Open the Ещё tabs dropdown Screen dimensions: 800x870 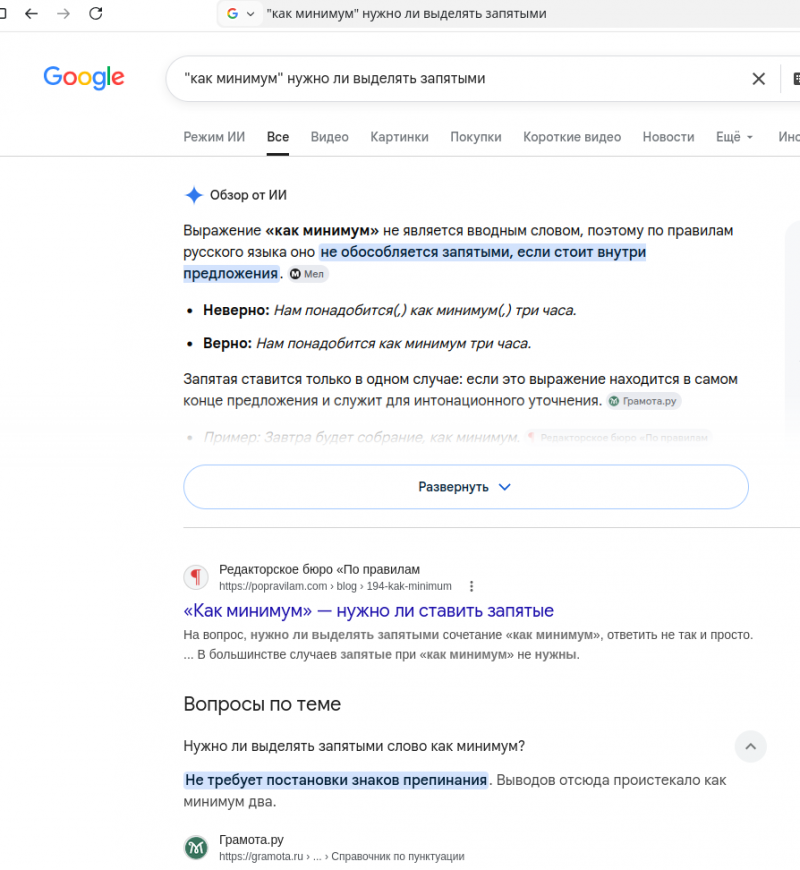point(734,137)
